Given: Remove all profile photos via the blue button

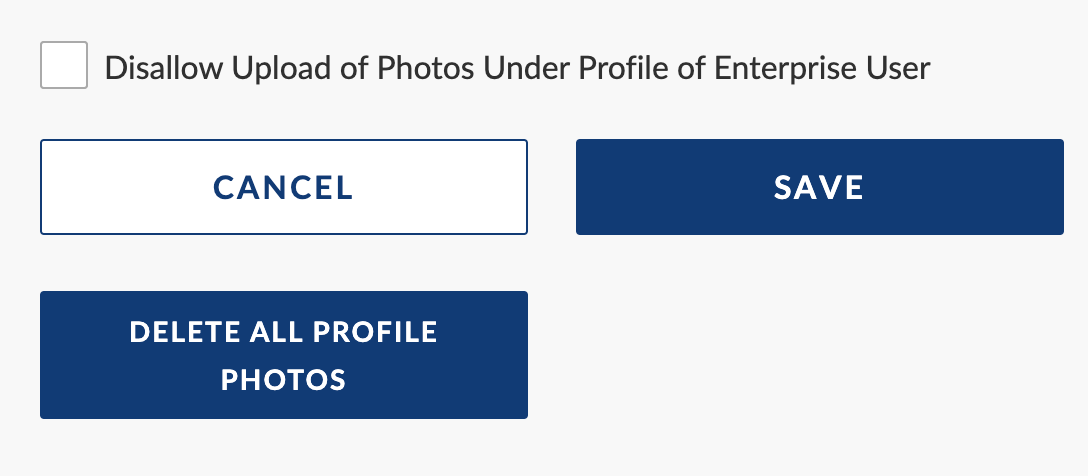Looking at the screenshot, I should tap(284, 355).
